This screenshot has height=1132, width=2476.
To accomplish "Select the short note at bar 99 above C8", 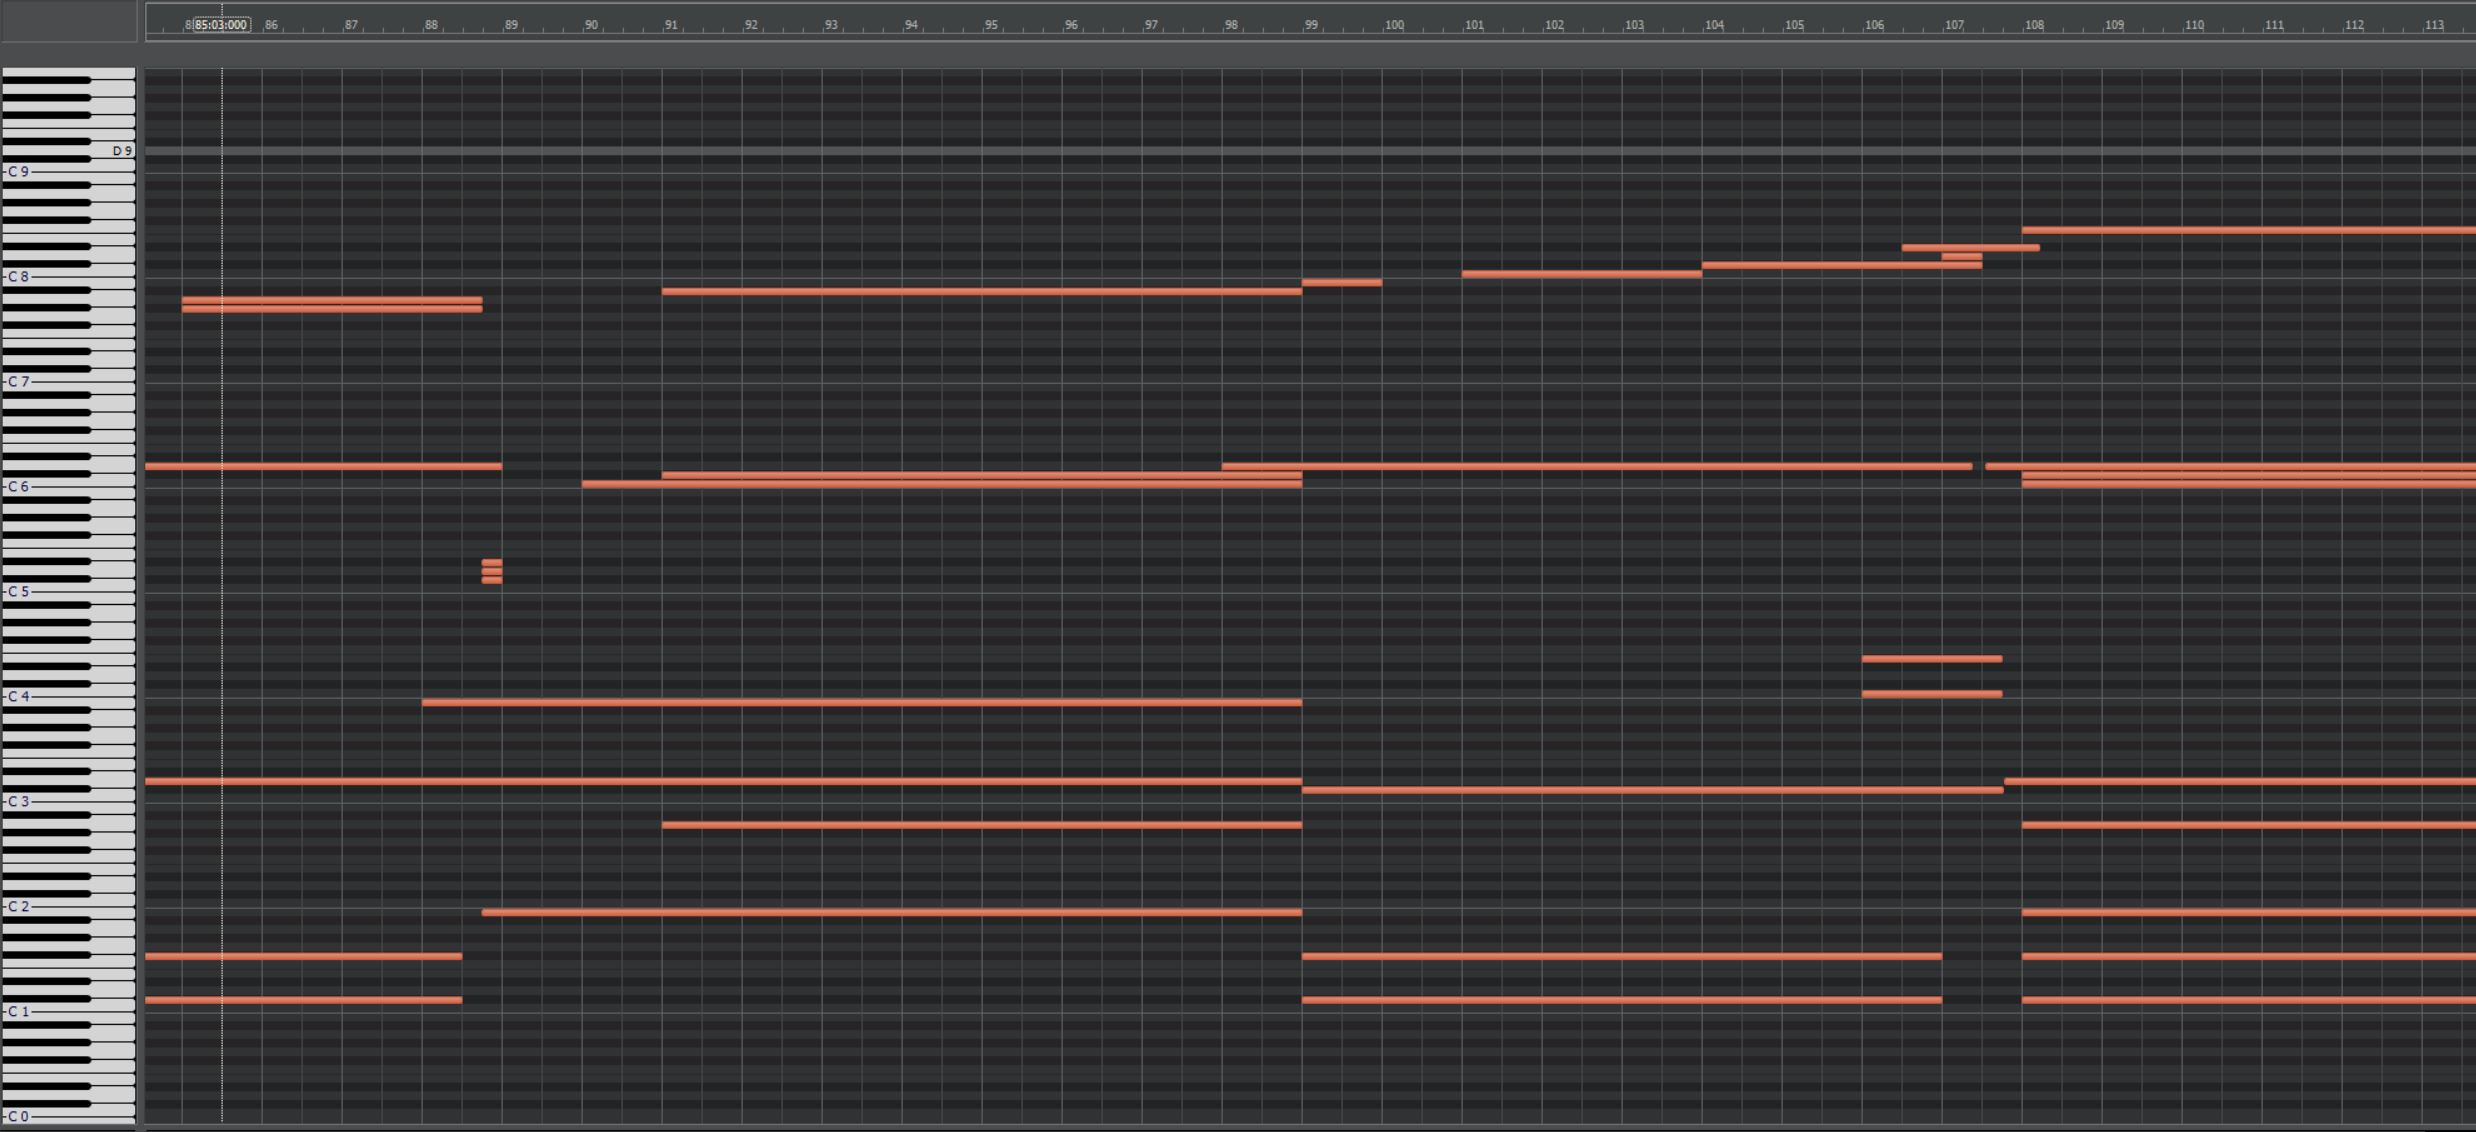I will [x=1341, y=282].
